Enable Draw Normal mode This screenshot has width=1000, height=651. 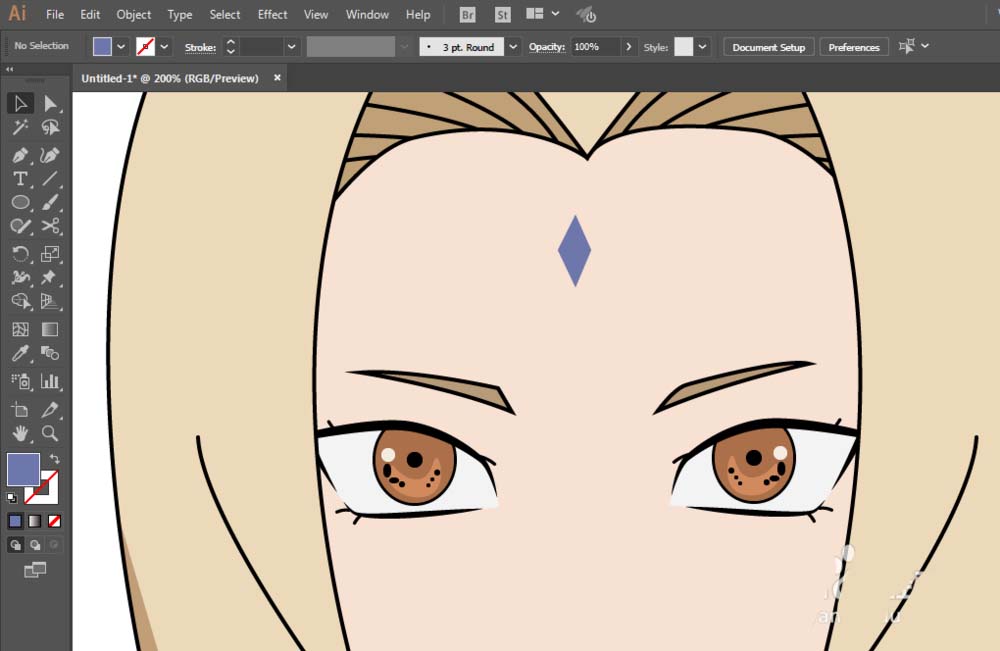click(x=15, y=545)
